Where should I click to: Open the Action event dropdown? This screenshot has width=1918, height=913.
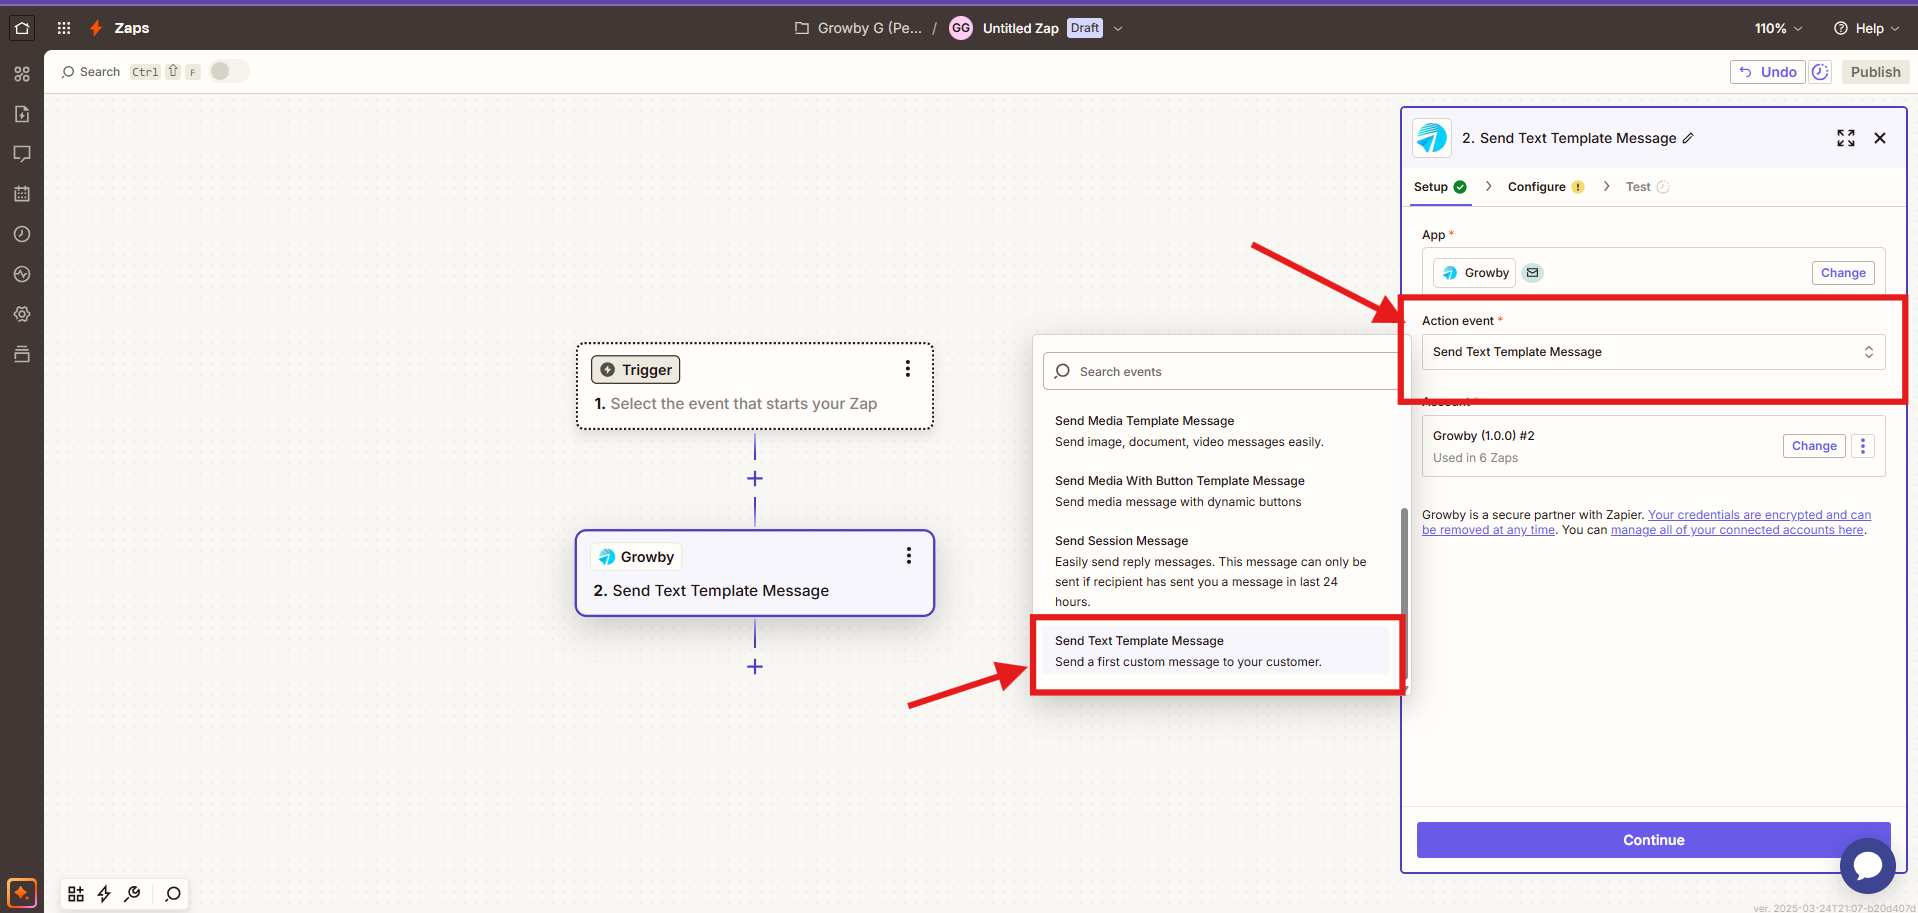coord(1653,352)
